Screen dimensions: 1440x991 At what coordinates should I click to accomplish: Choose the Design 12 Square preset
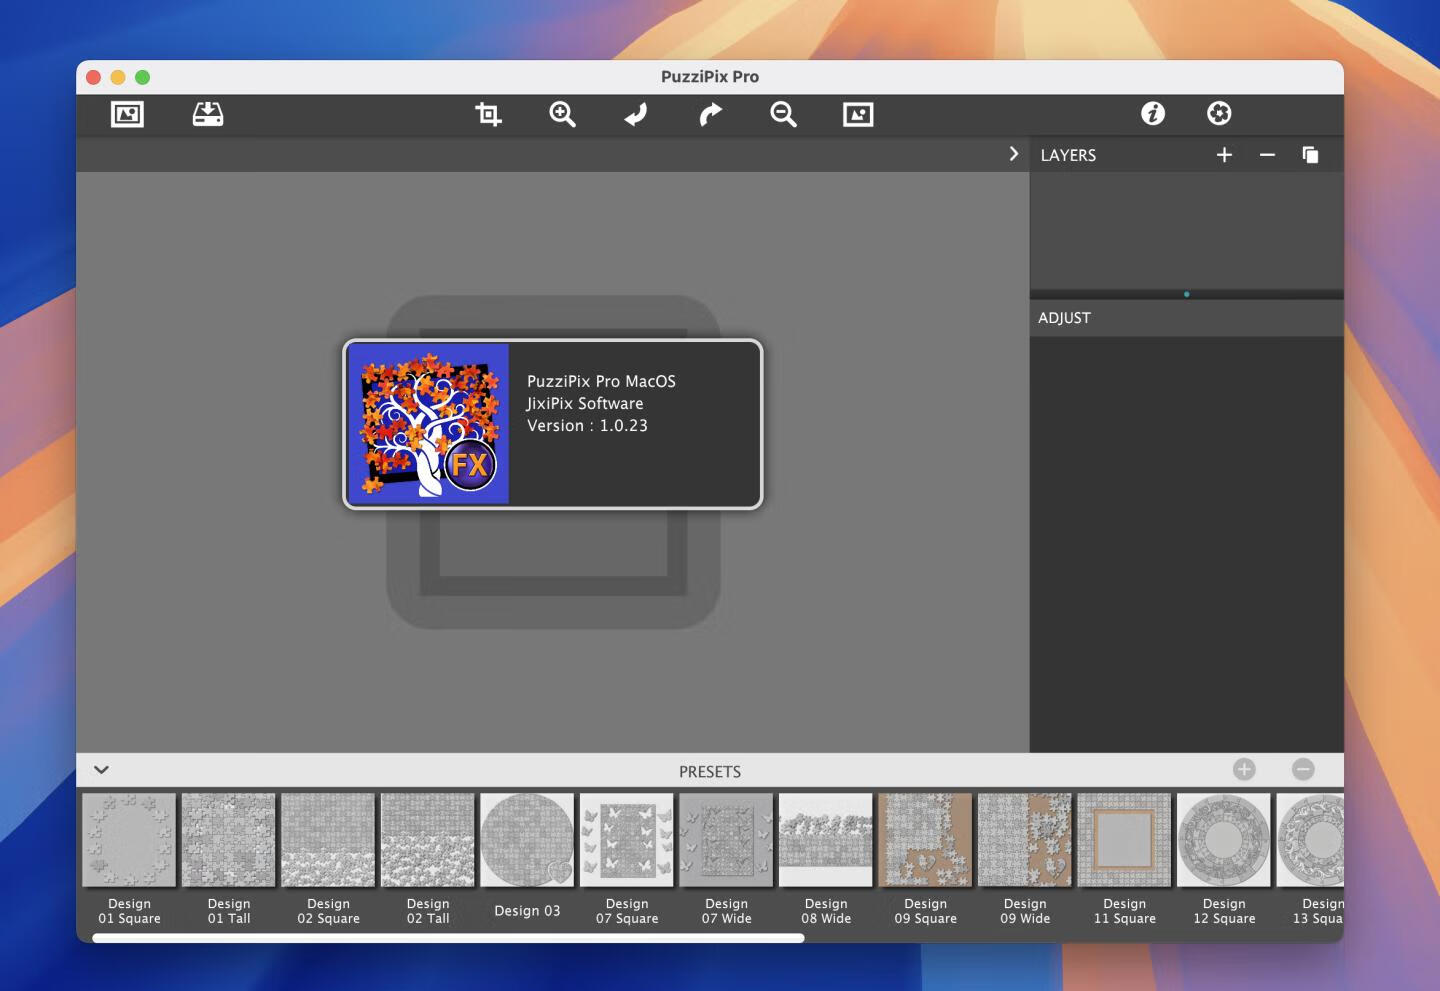[x=1224, y=860]
